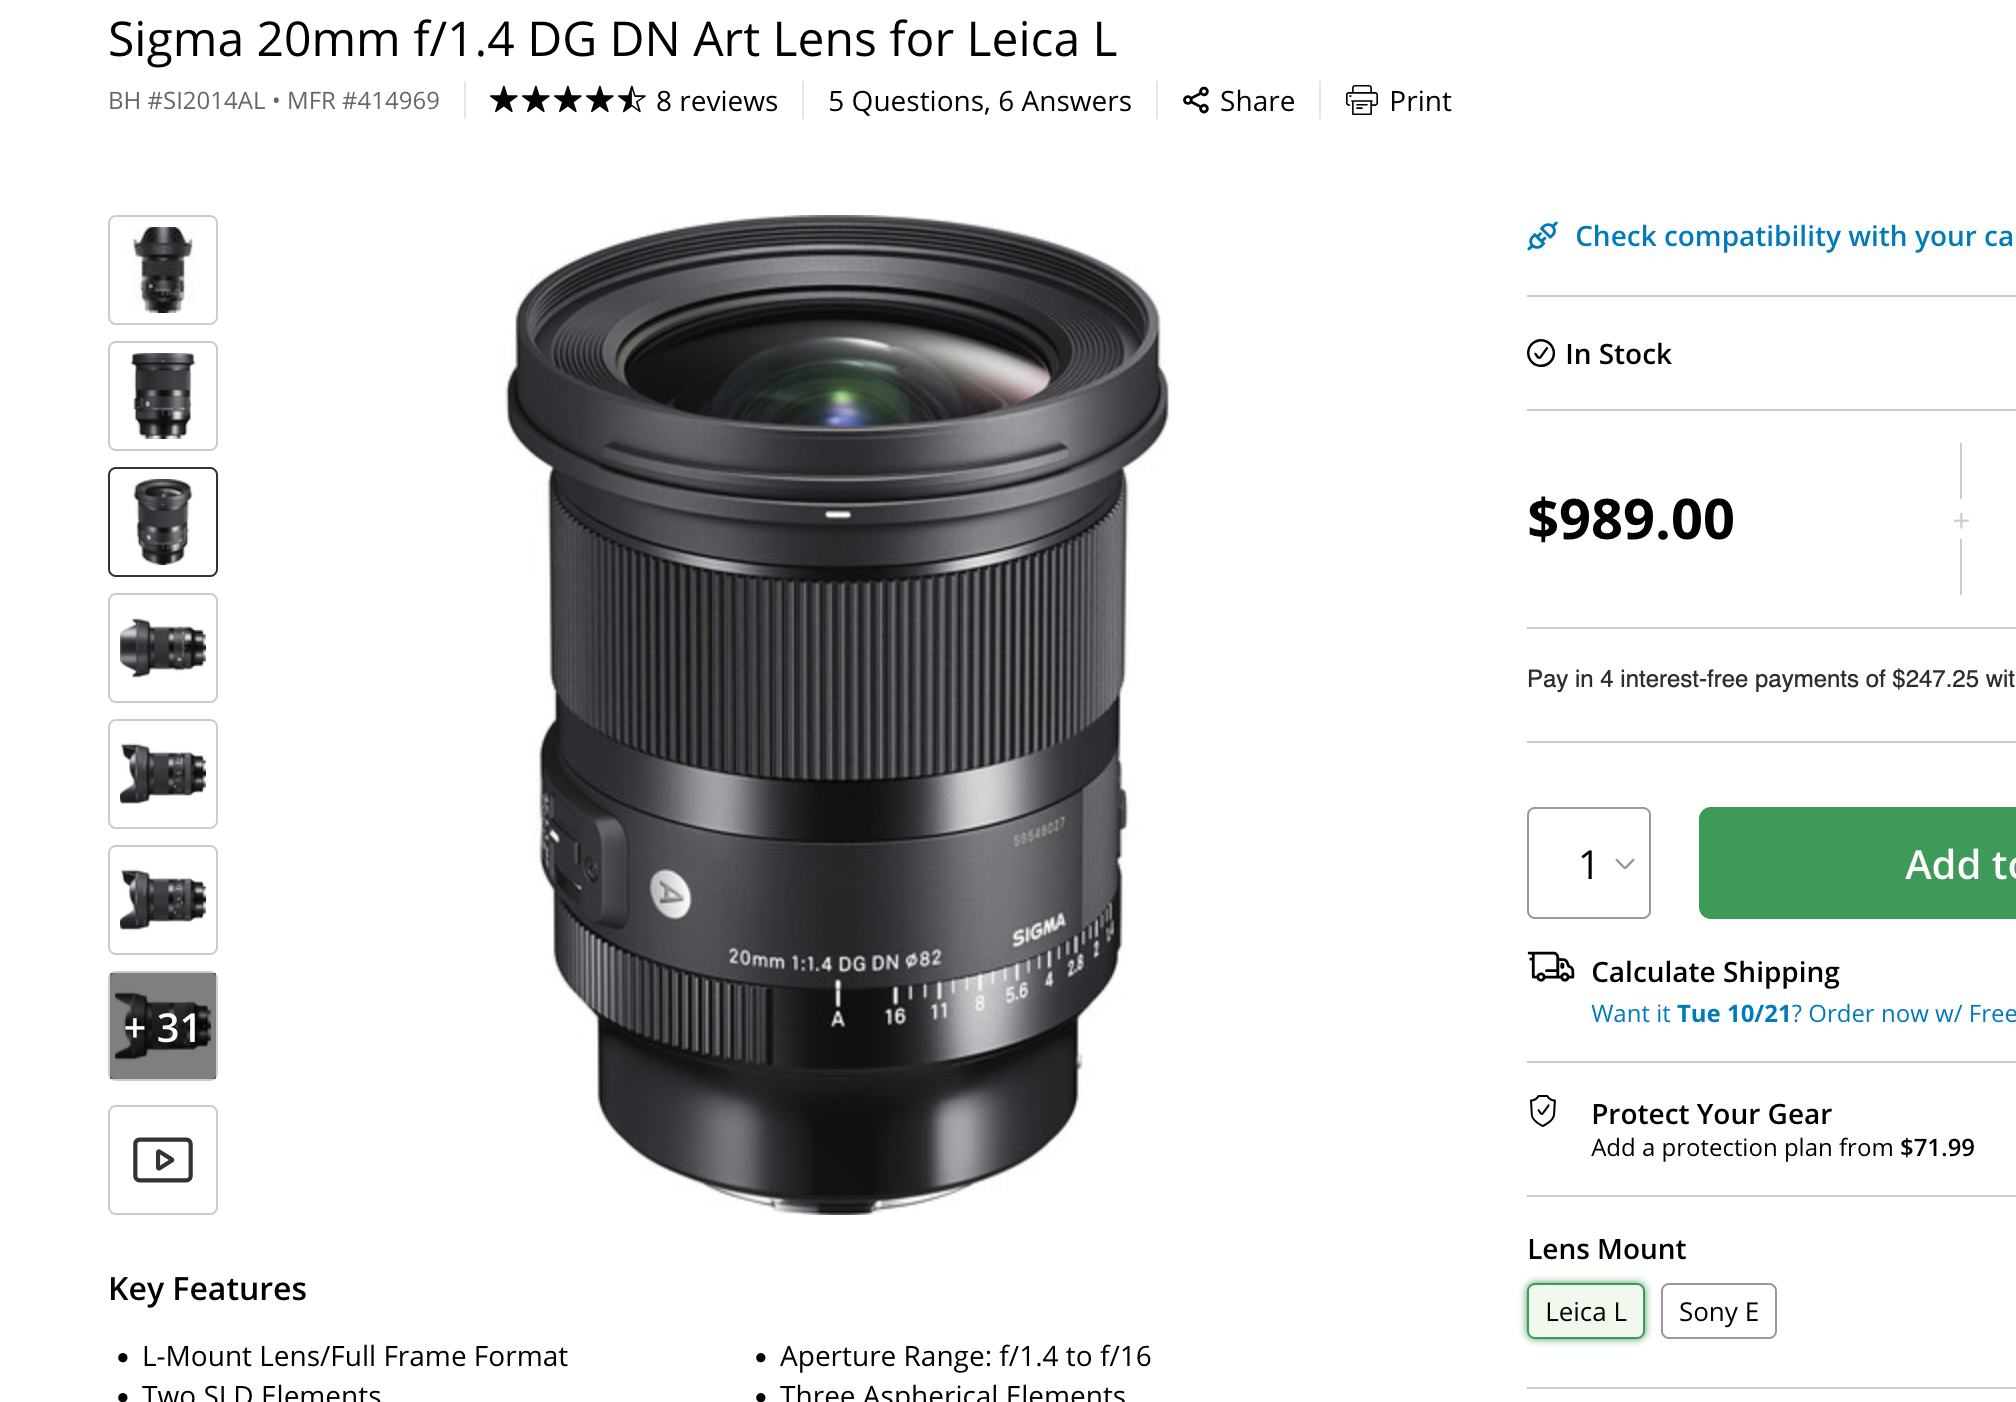Click Check compatibility with your camera

pos(1792,236)
